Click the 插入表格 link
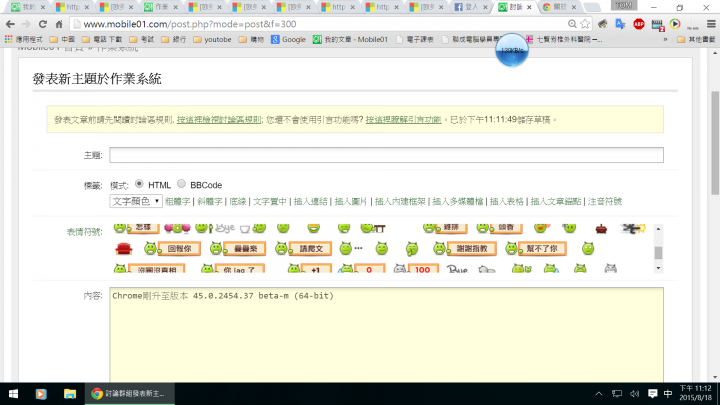This screenshot has height=405, width=720. coord(506,201)
